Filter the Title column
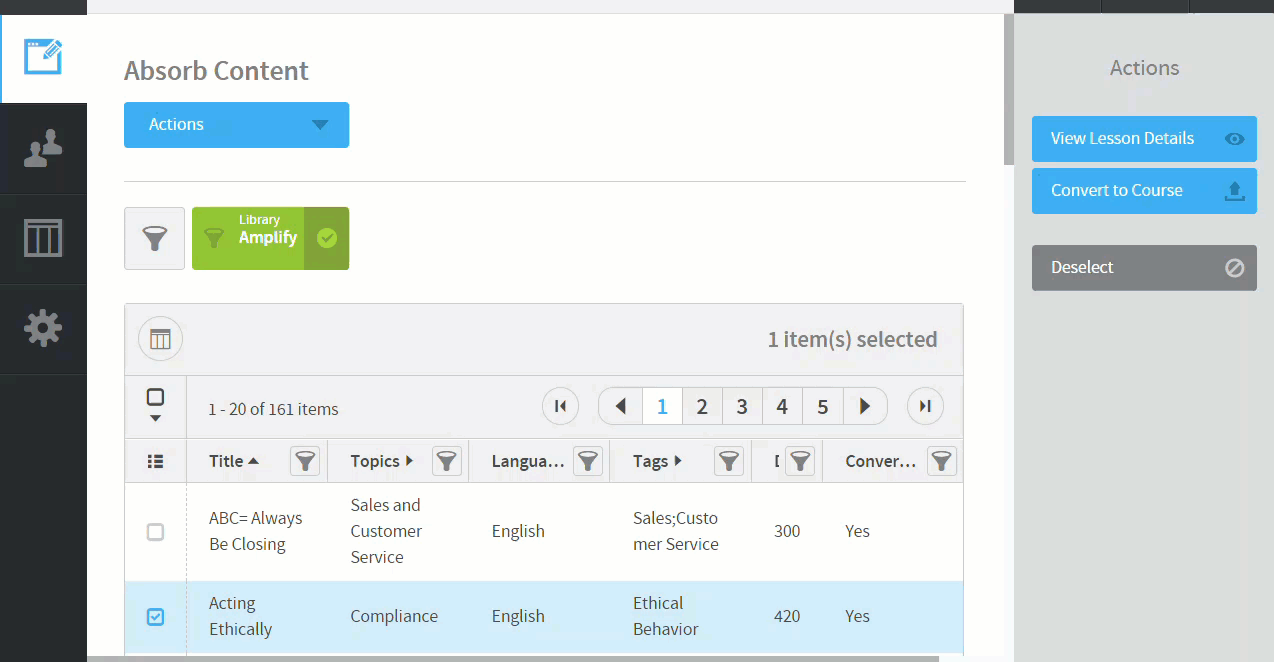The width and height of the screenshot is (1274, 662). click(305, 461)
